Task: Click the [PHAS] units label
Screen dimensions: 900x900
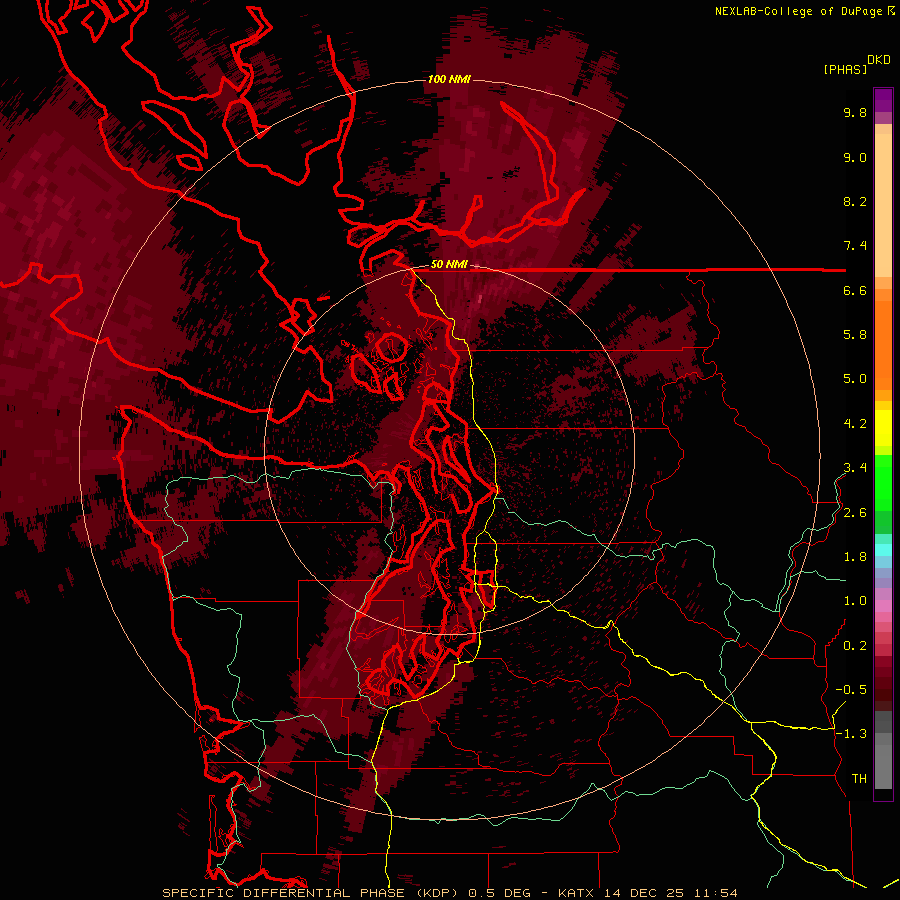Action: click(x=845, y=69)
